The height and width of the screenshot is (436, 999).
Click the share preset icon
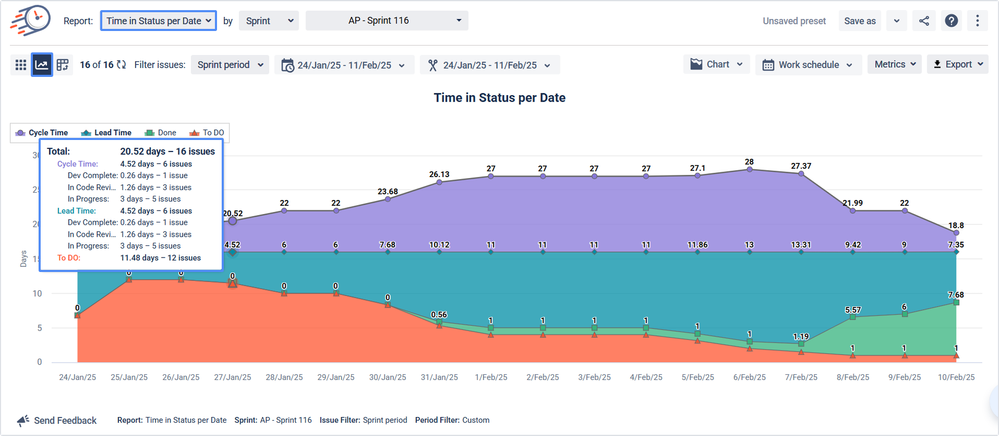[x=924, y=21]
